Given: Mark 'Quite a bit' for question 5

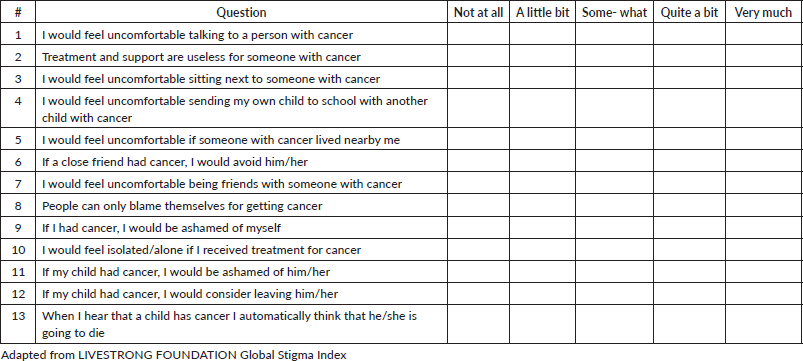Looking at the screenshot, I should coord(689,139).
